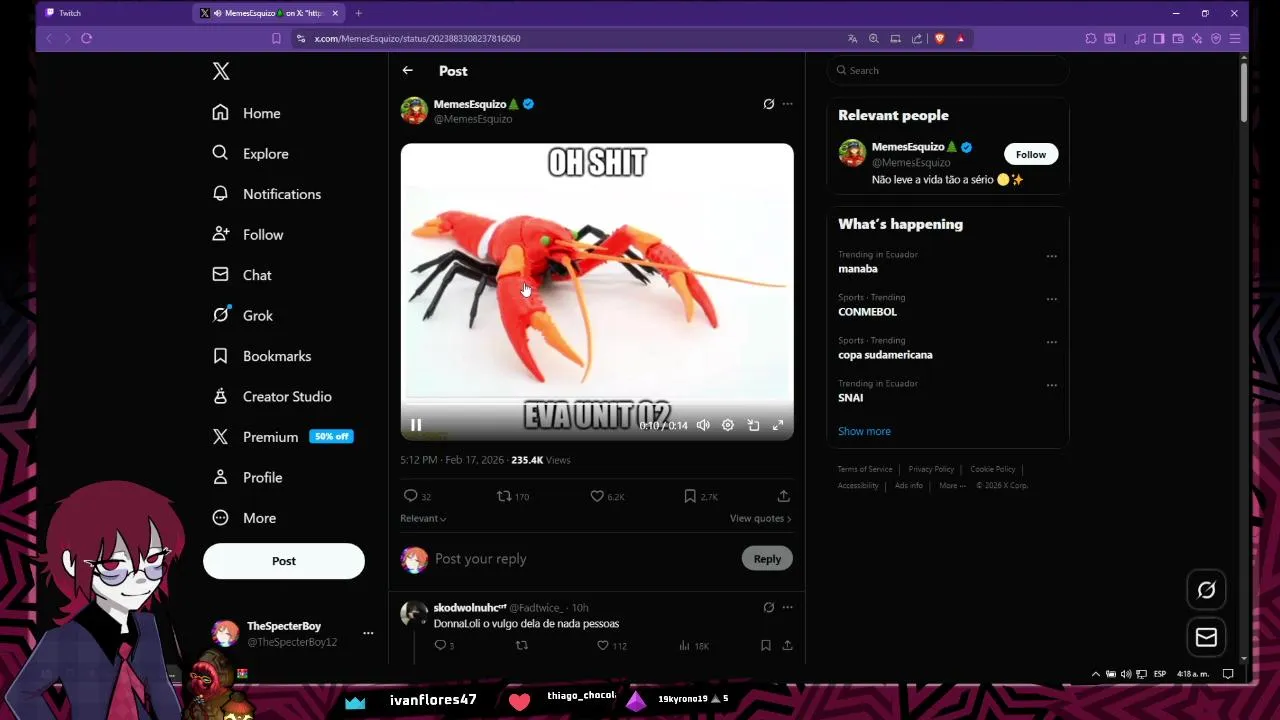
Task: Reload the page
Action: [87, 38]
